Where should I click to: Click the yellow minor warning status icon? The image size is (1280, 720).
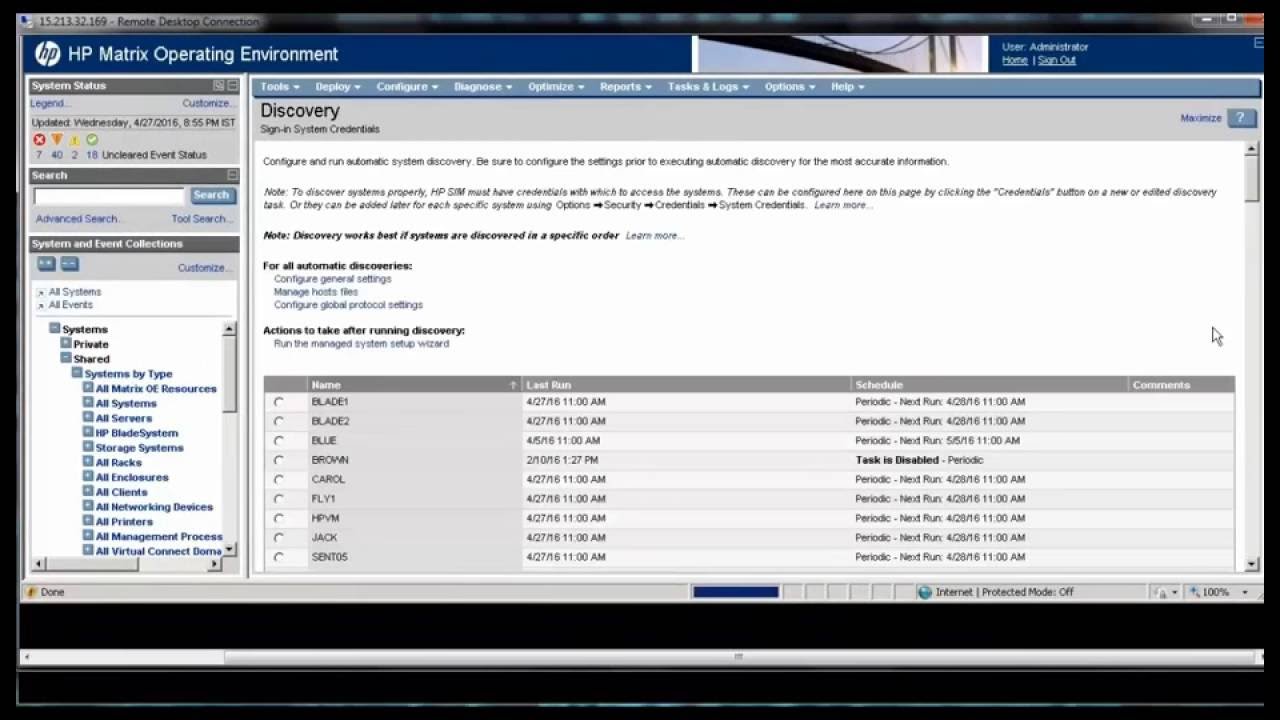coord(74,140)
